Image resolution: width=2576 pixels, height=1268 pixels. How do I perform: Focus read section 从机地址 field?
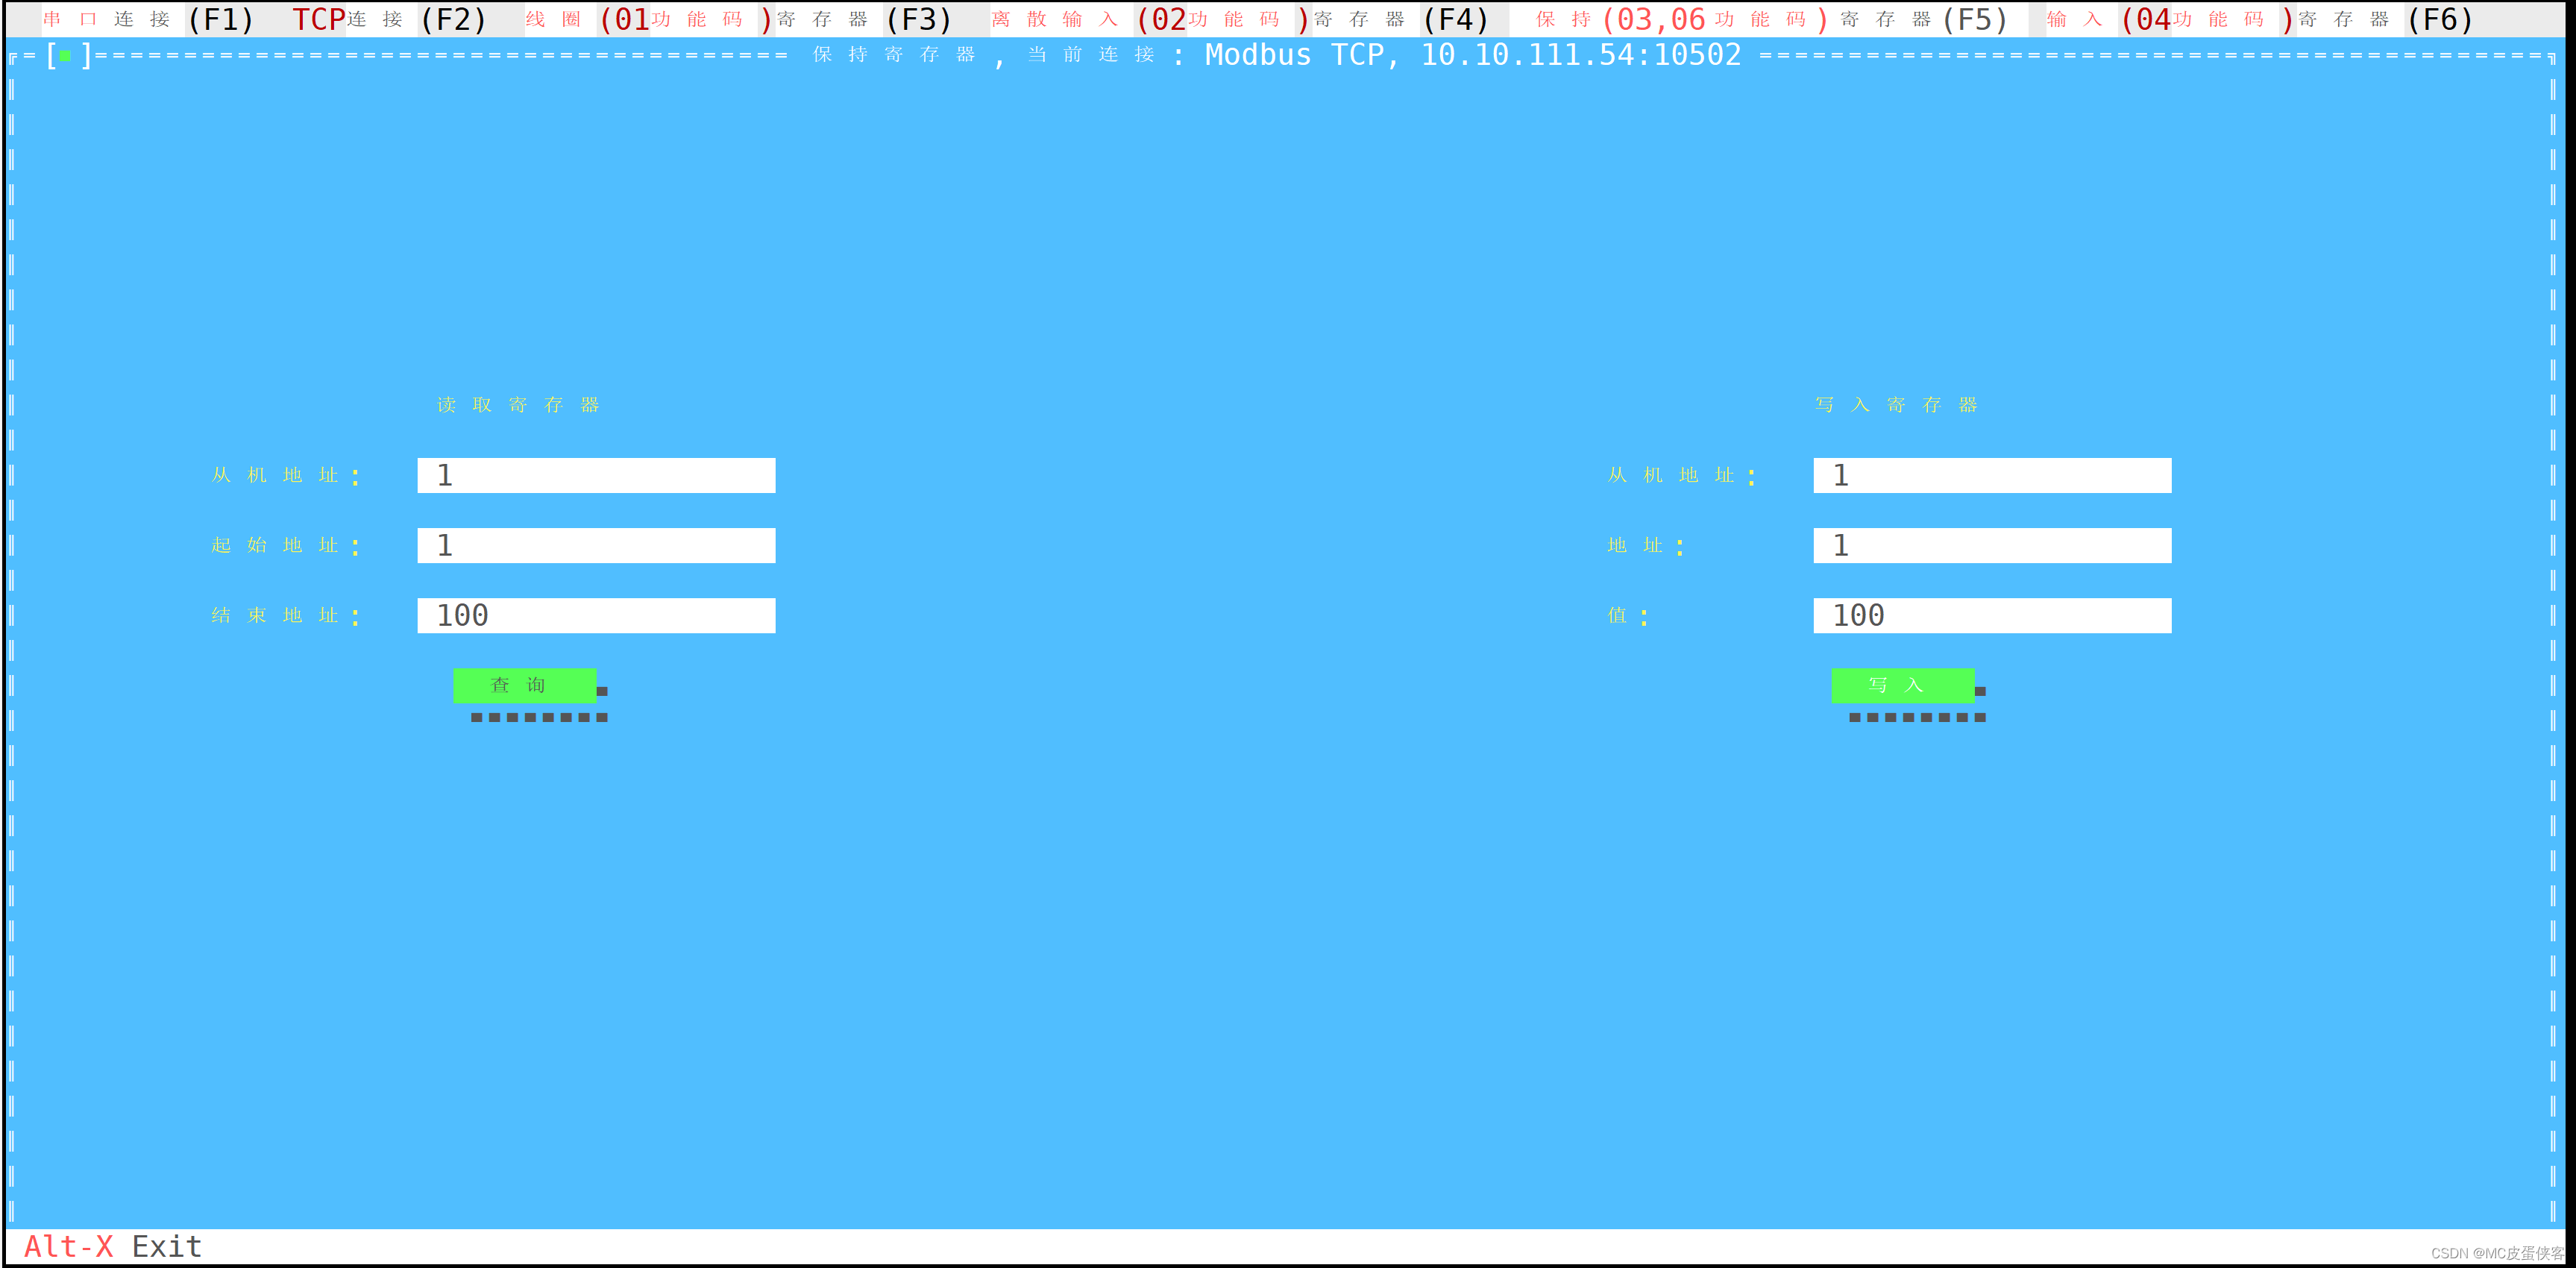point(596,475)
